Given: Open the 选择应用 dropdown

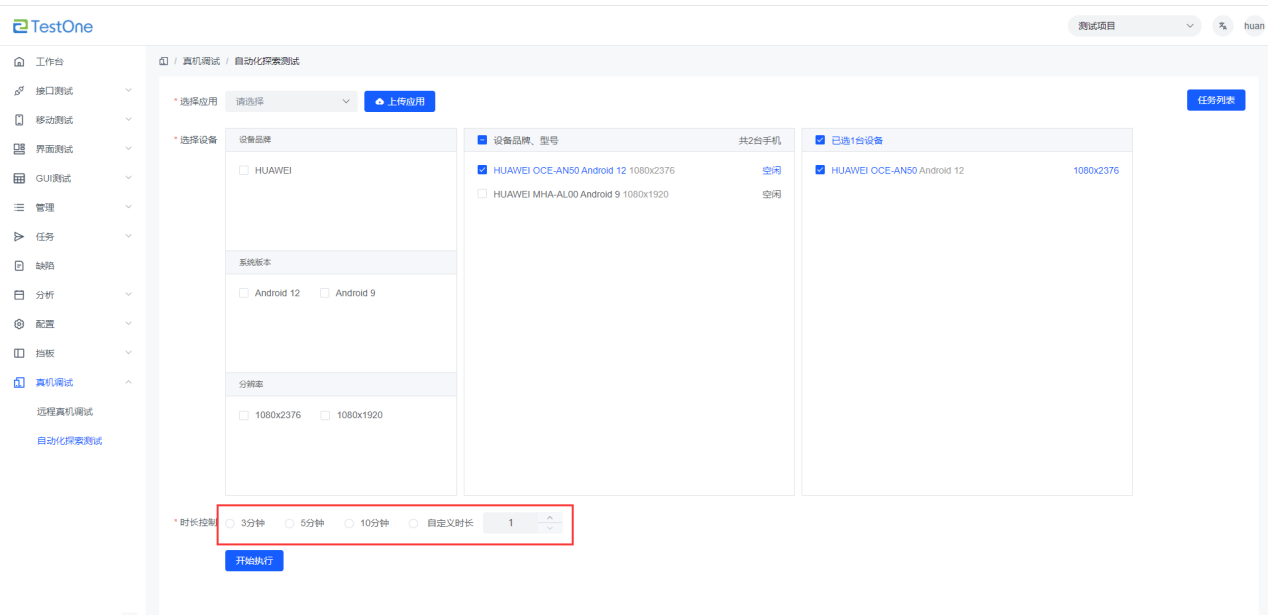Looking at the screenshot, I should tap(291, 101).
